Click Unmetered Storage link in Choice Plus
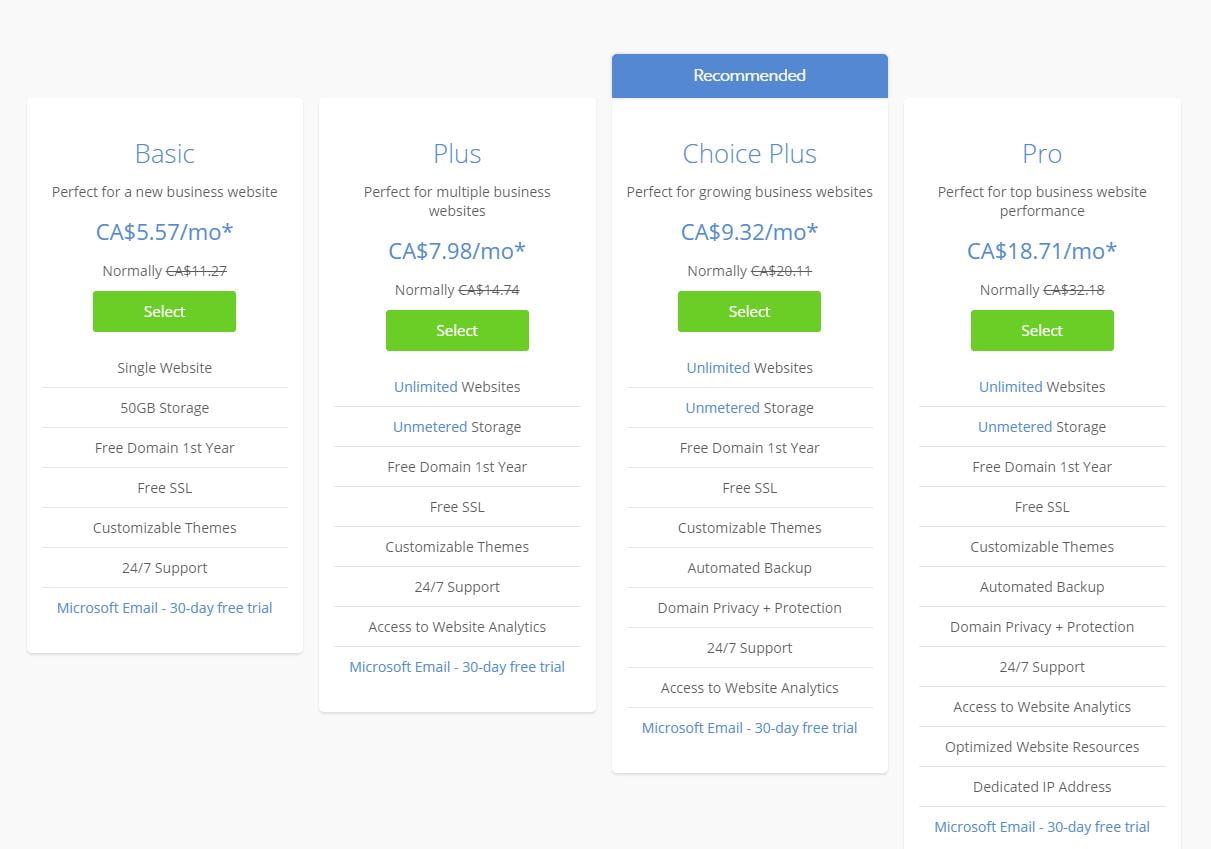Viewport: 1211px width, 849px height. 722,407
